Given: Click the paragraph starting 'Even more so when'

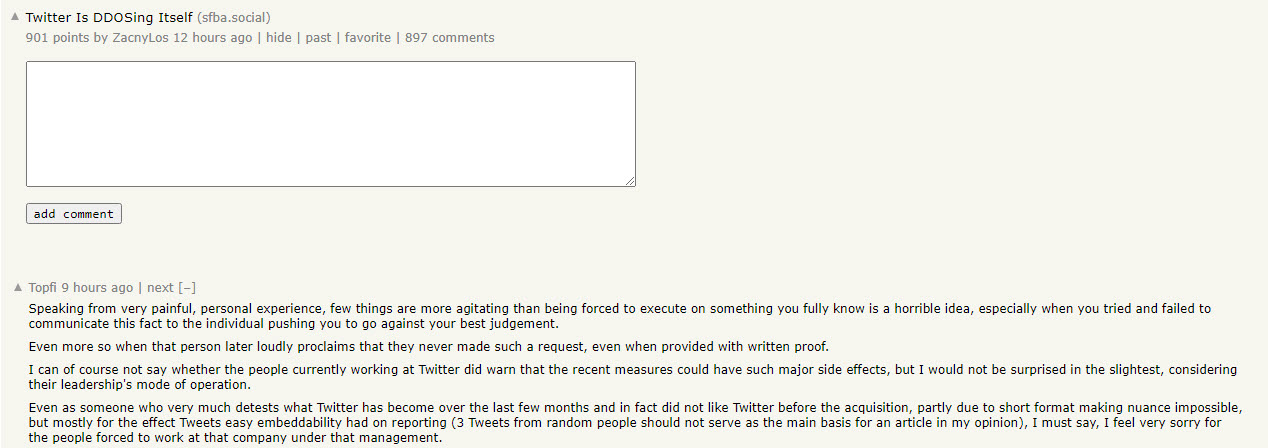Looking at the screenshot, I should 430,347.
